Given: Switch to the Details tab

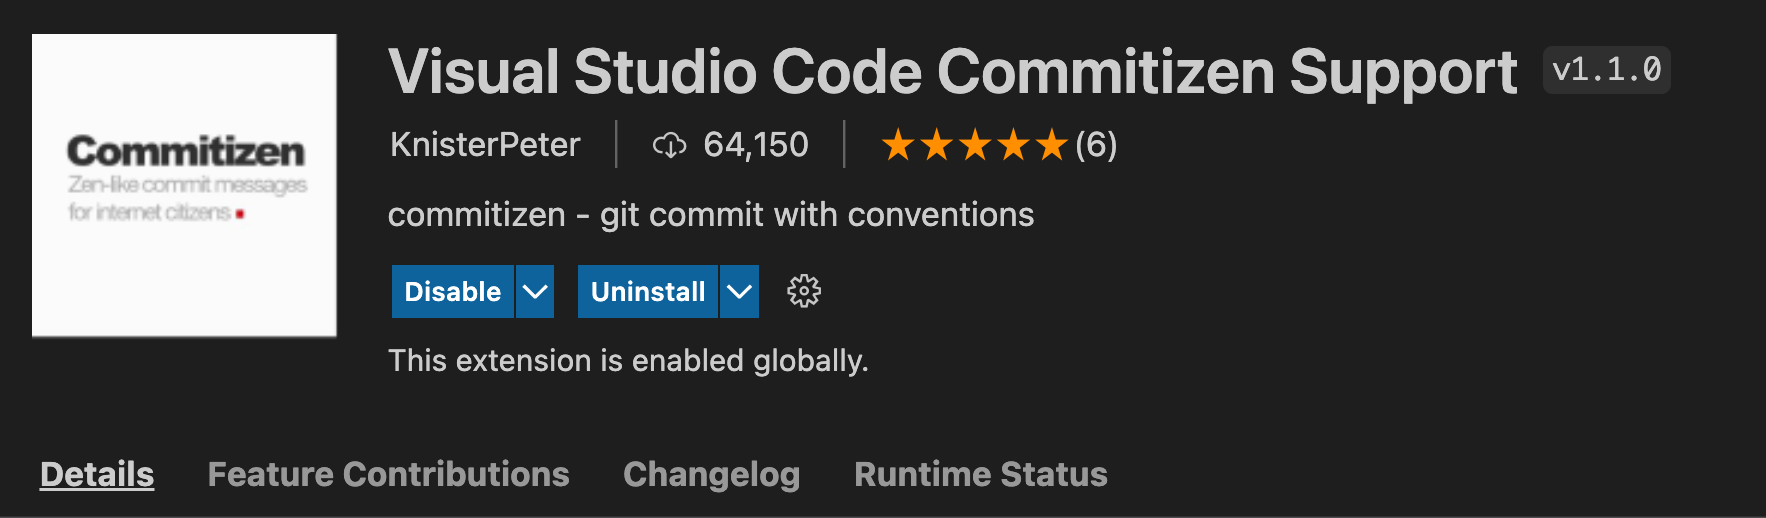Looking at the screenshot, I should (97, 474).
